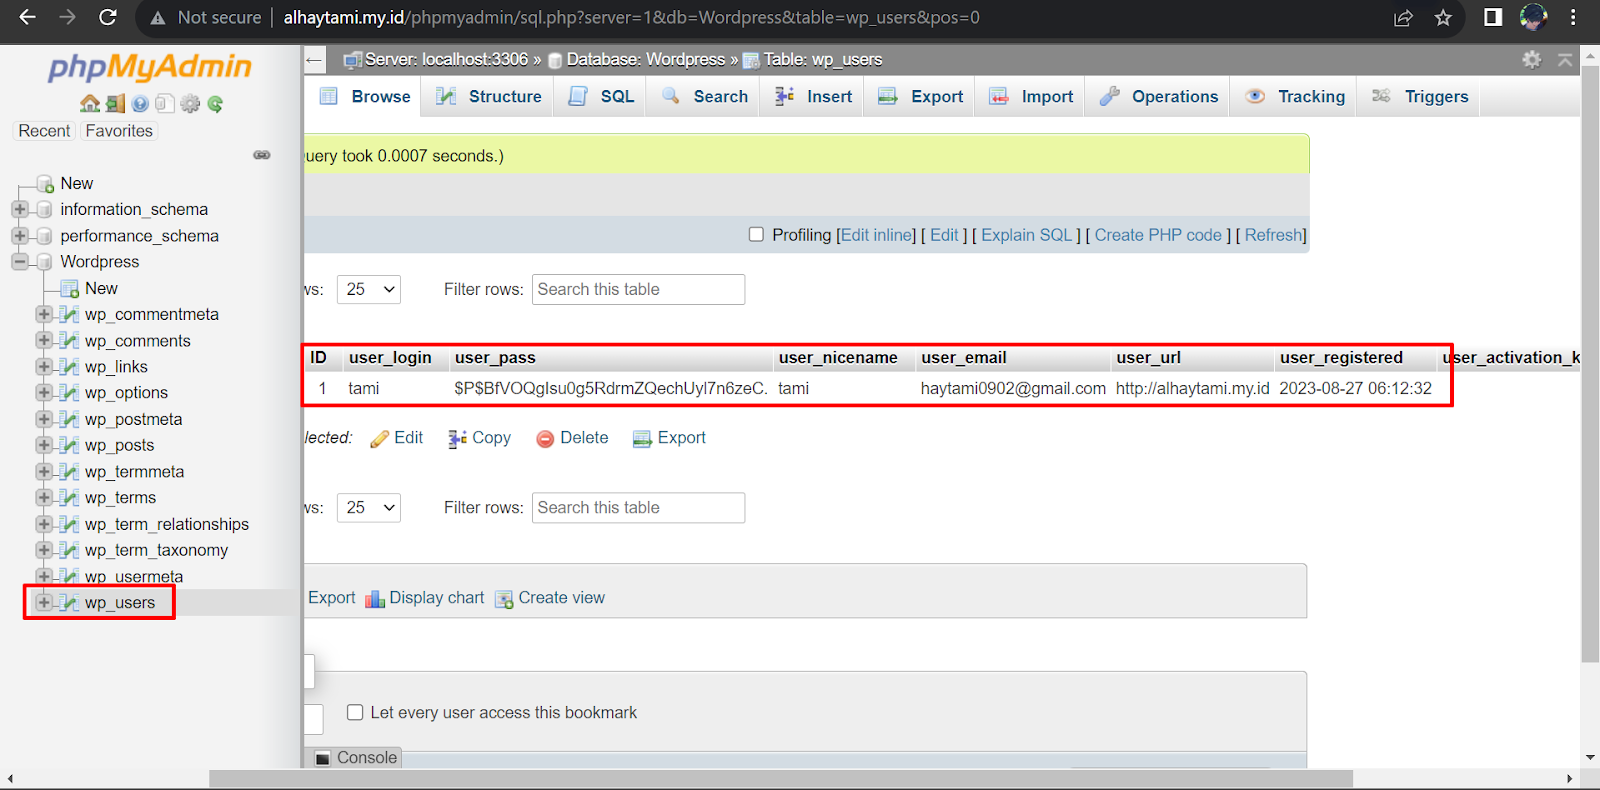The image size is (1600, 790).
Task: Open the Search tab
Action: (705, 97)
